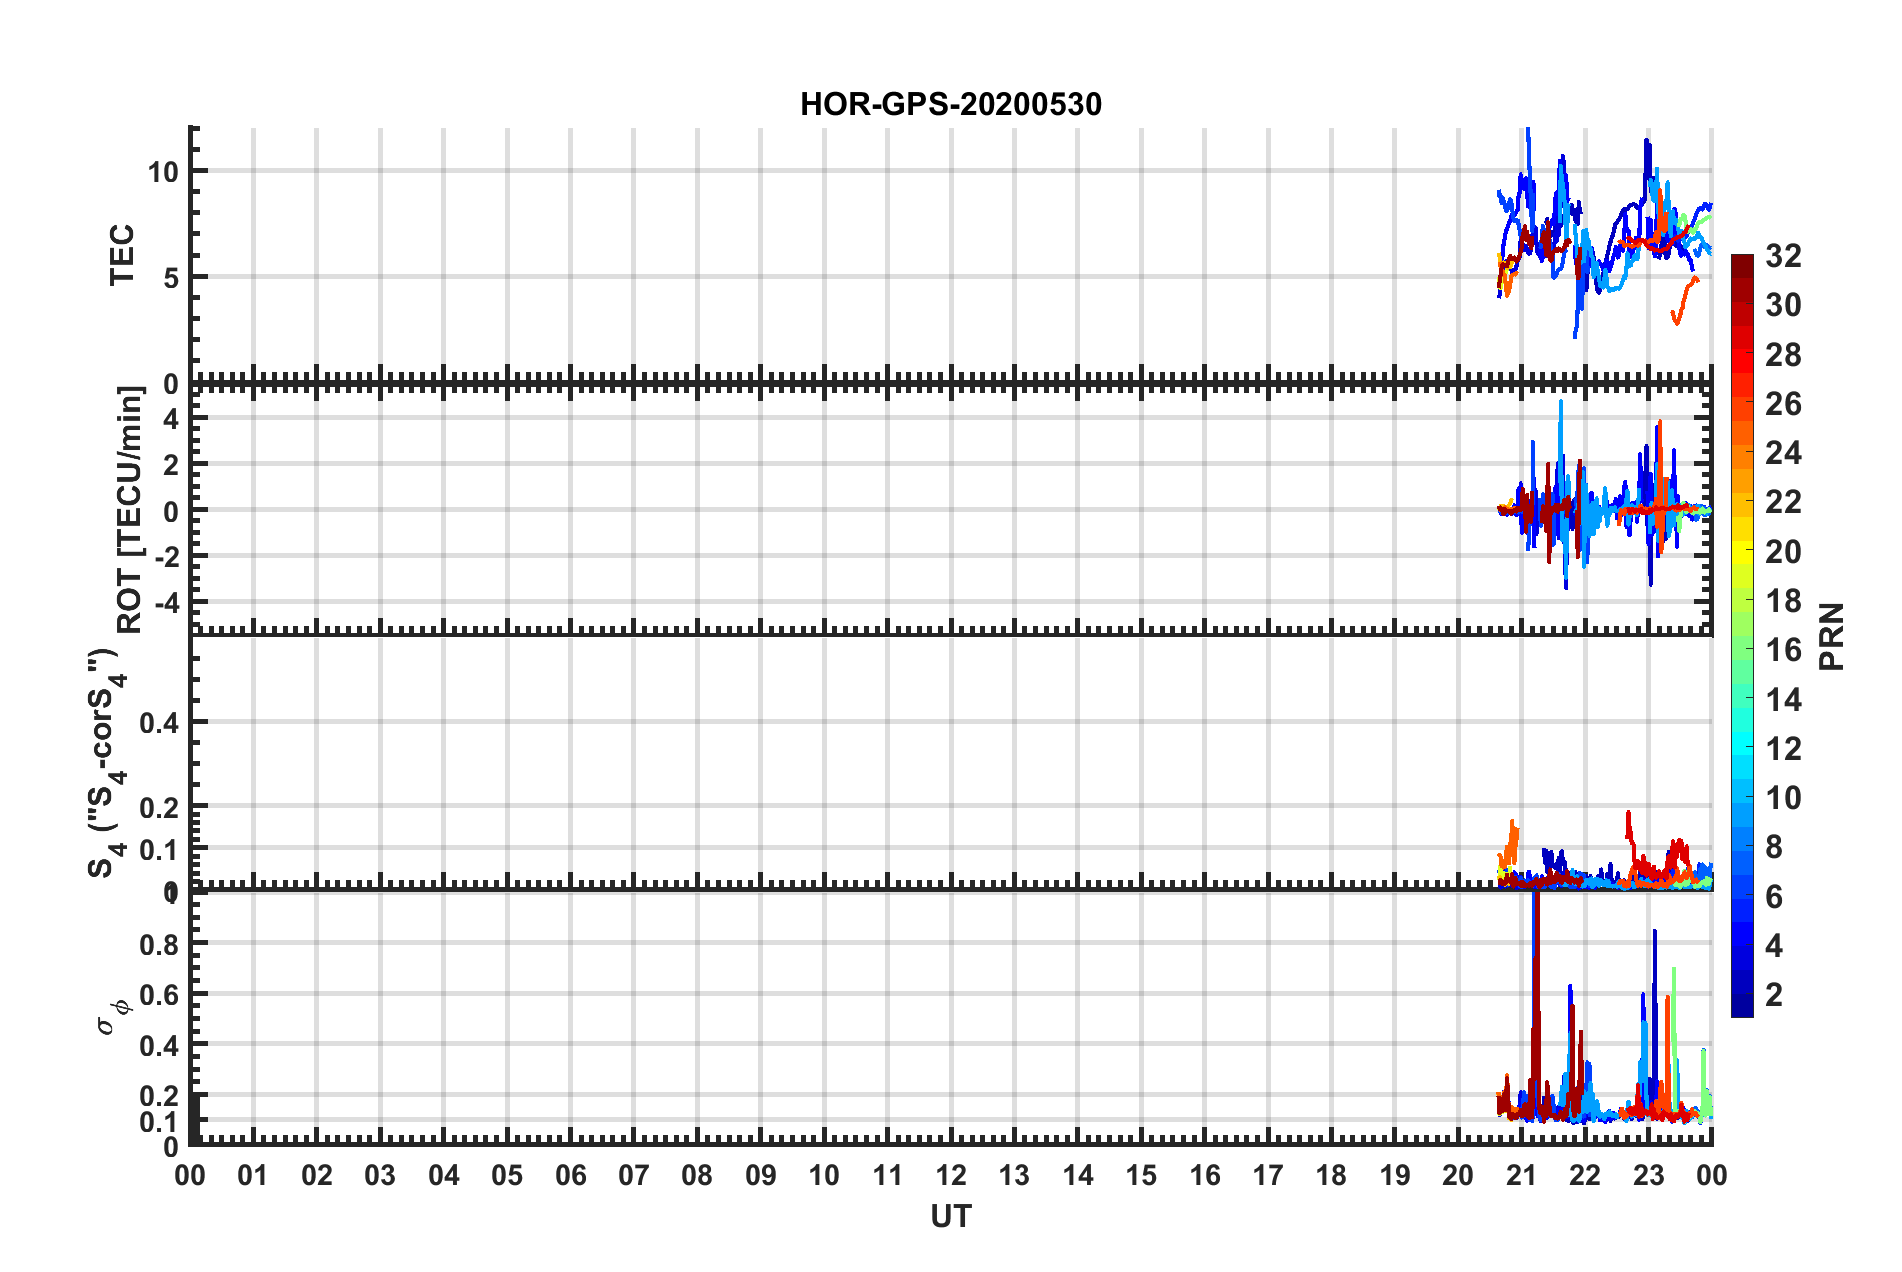Click UT axis tick label 22
Screen dimensions: 1902x1272
(x=1585, y=1175)
